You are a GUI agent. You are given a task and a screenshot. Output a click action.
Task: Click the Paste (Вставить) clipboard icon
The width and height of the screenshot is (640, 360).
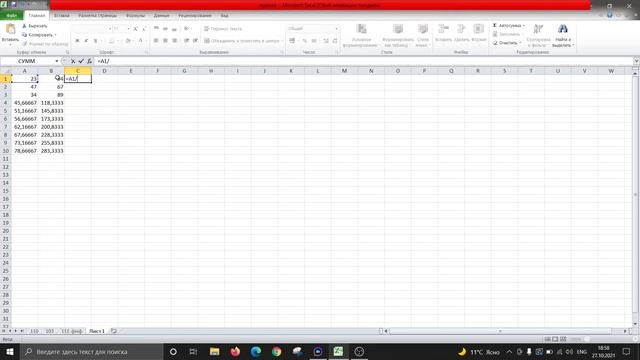pos(10,29)
